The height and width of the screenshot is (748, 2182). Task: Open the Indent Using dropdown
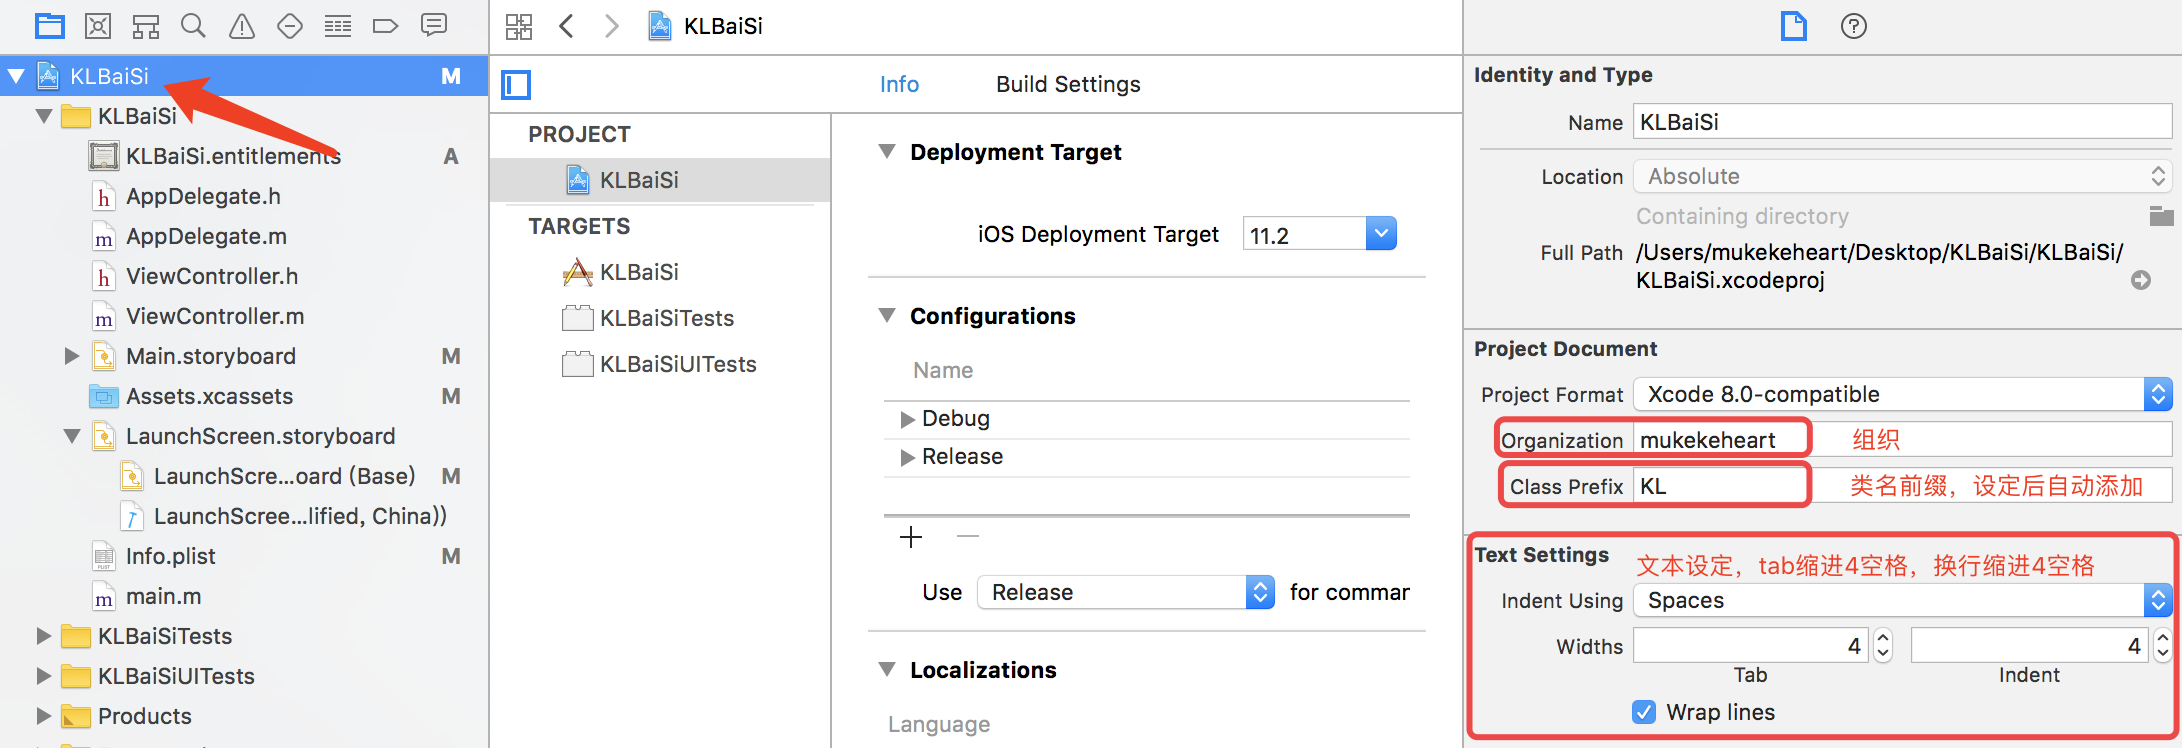[x=1903, y=600]
